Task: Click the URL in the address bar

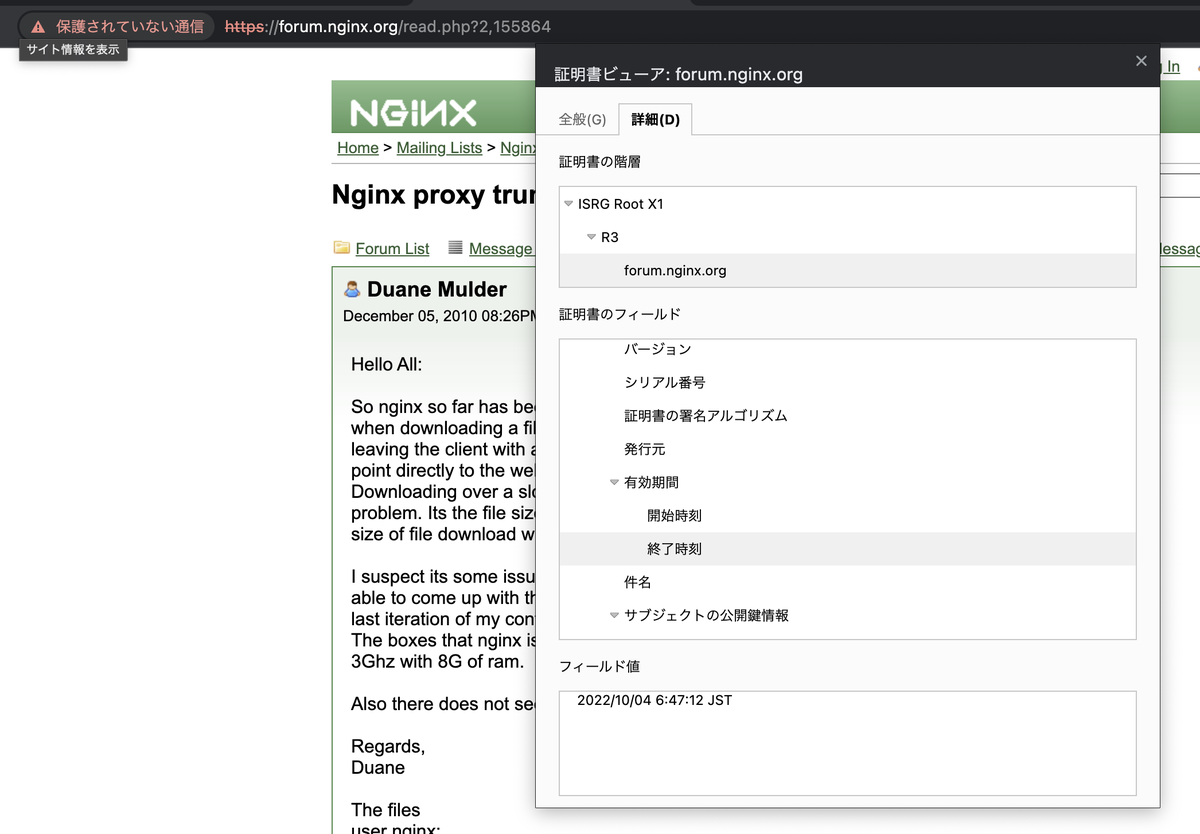Action: [x=388, y=27]
